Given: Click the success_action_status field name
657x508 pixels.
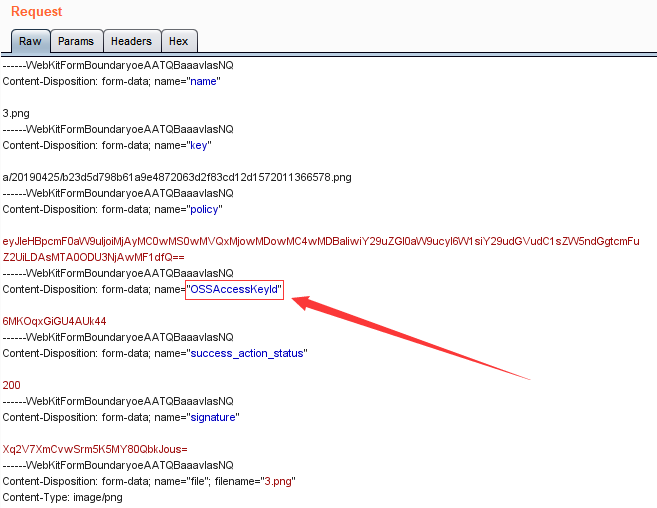Looking at the screenshot, I should [x=247, y=353].
